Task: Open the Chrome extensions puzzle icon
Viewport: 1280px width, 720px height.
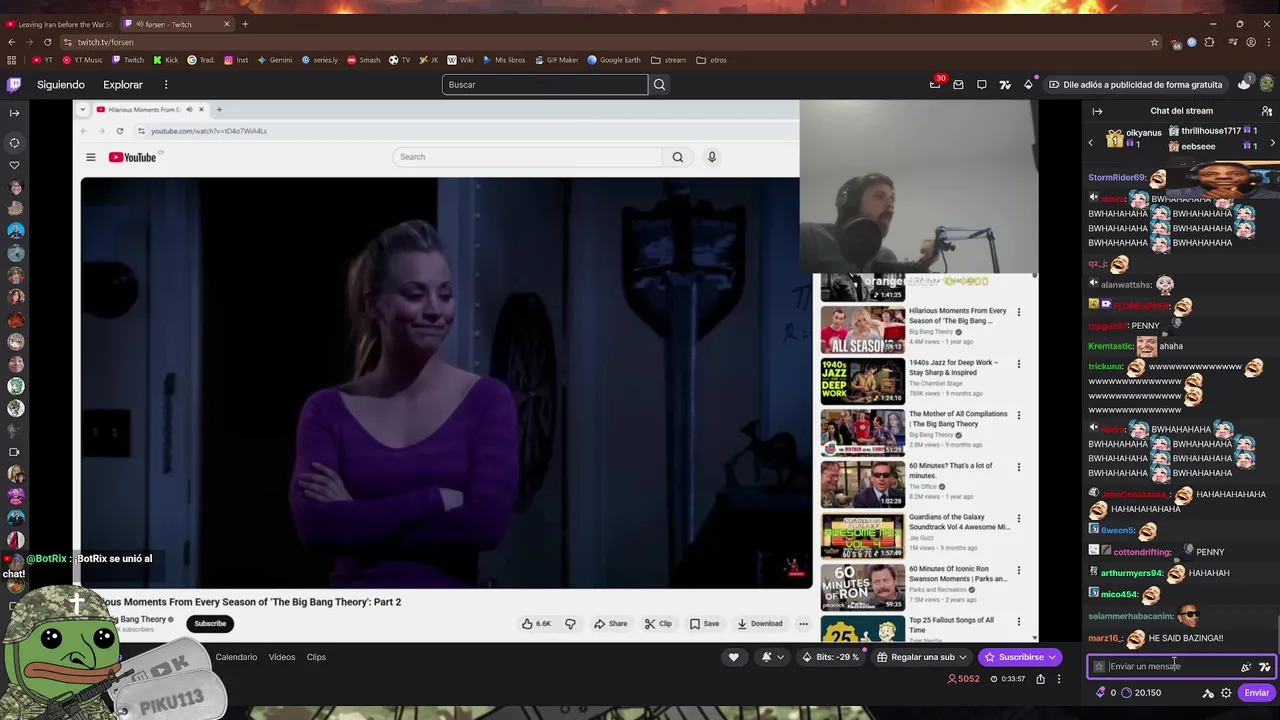Action: click(1209, 42)
